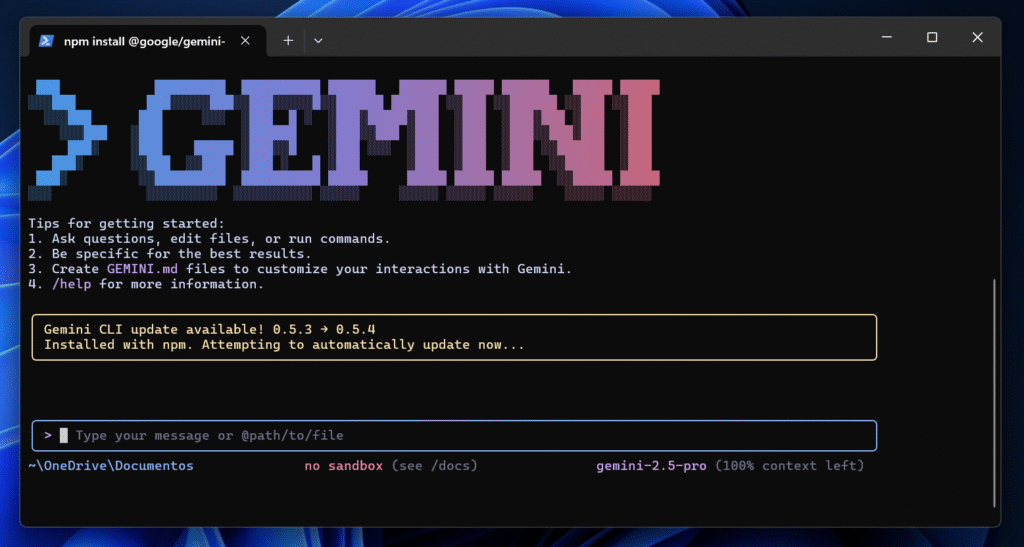Click the 'Installed with npm. Attempting to automatically update' line
The height and width of the screenshot is (547, 1024).
[x=284, y=345]
